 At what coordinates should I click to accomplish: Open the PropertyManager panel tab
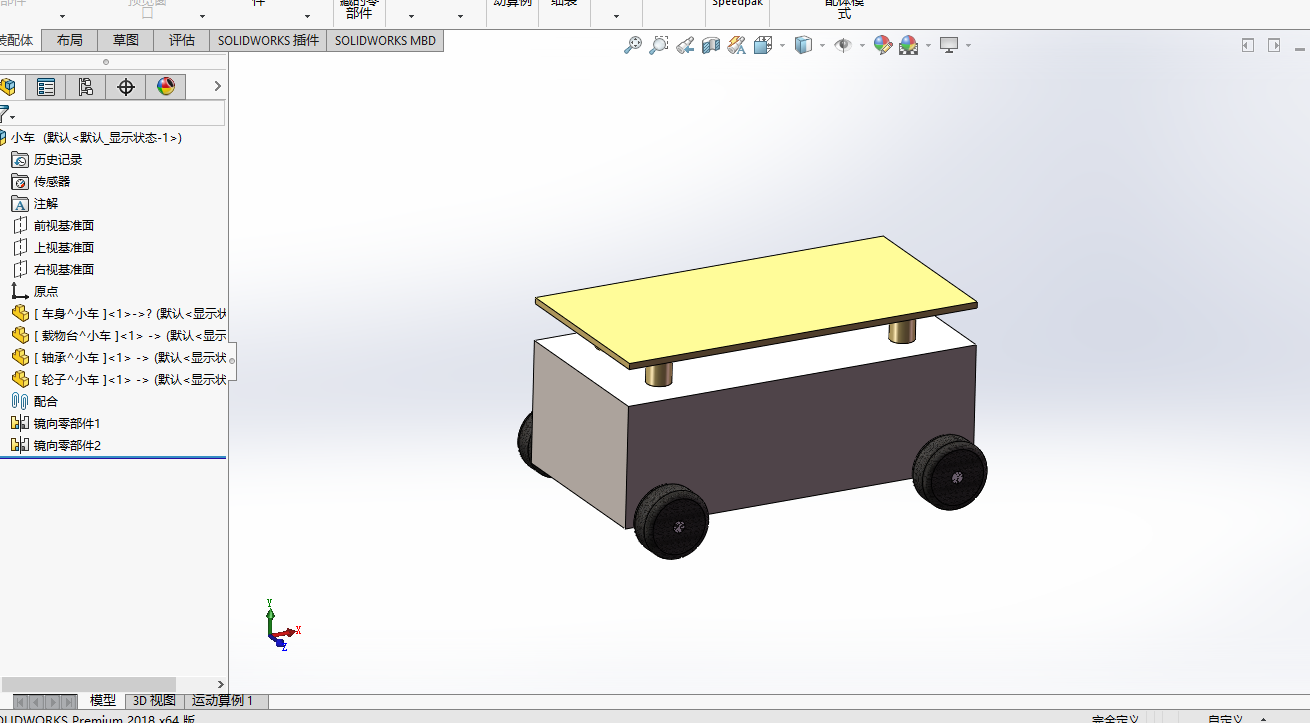coord(46,87)
